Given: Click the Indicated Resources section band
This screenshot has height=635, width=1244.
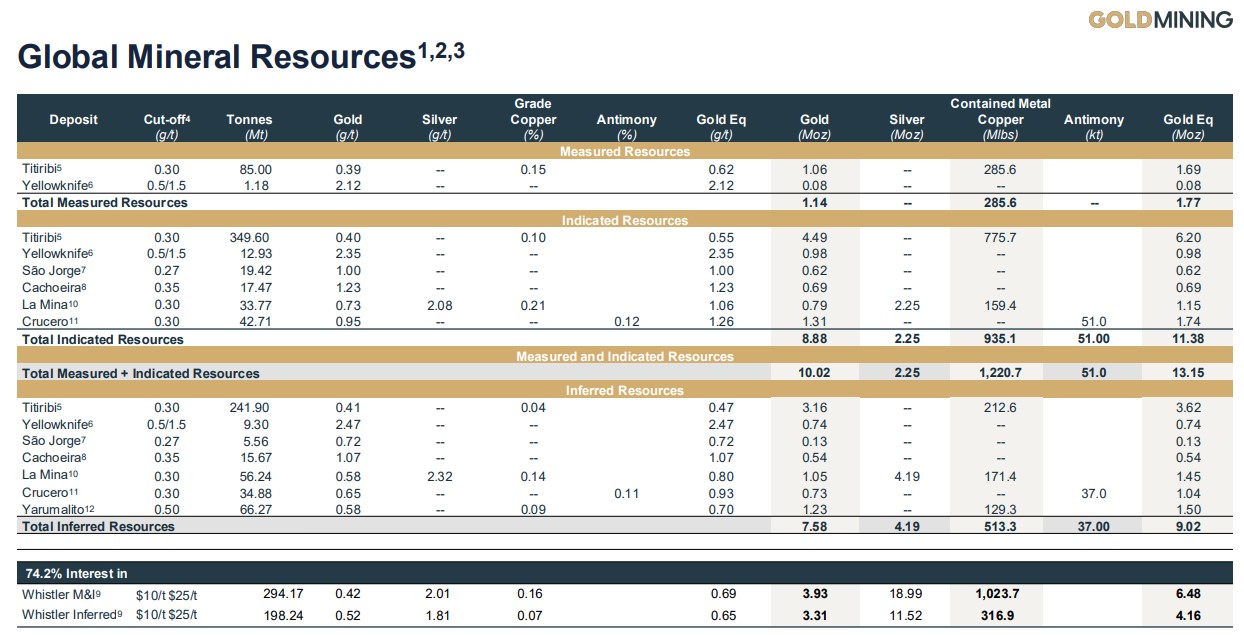Looking at the screenshot, I should [x=625, y=220].
